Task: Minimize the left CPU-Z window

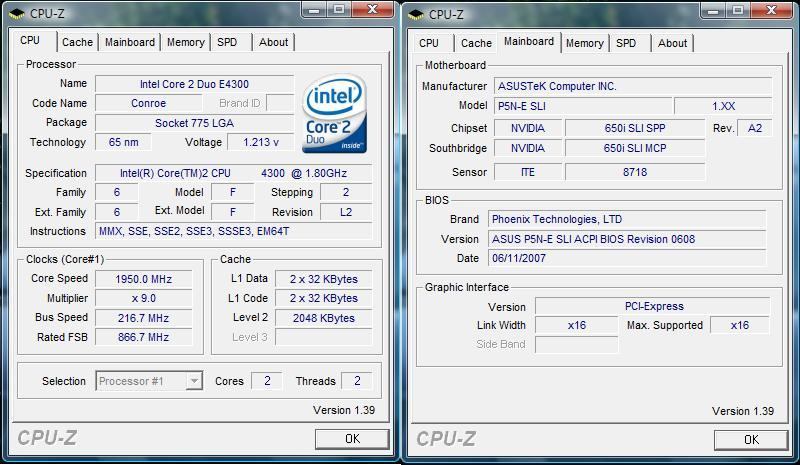Action: [x=314, y=10]
